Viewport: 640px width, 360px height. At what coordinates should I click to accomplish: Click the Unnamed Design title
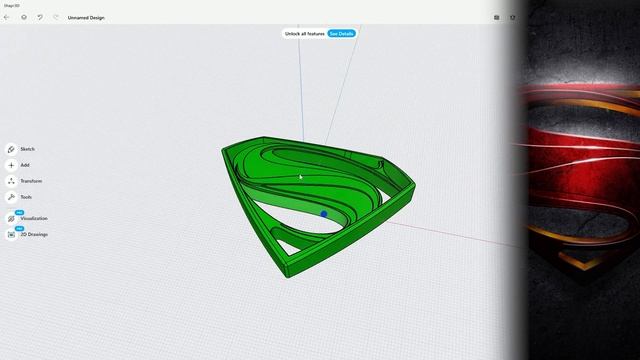pyautogui.click(x=86, y=18)
